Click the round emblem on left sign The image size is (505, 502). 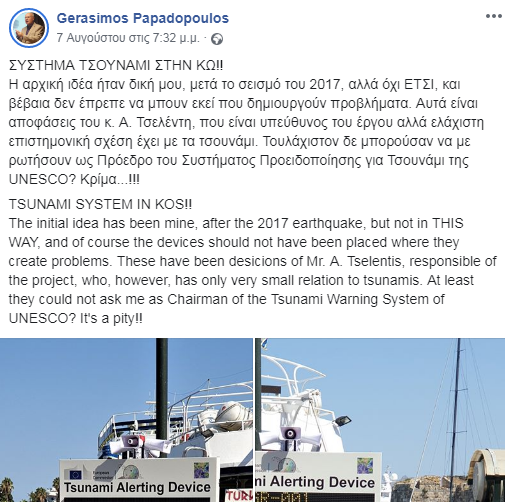click(131, 473)
